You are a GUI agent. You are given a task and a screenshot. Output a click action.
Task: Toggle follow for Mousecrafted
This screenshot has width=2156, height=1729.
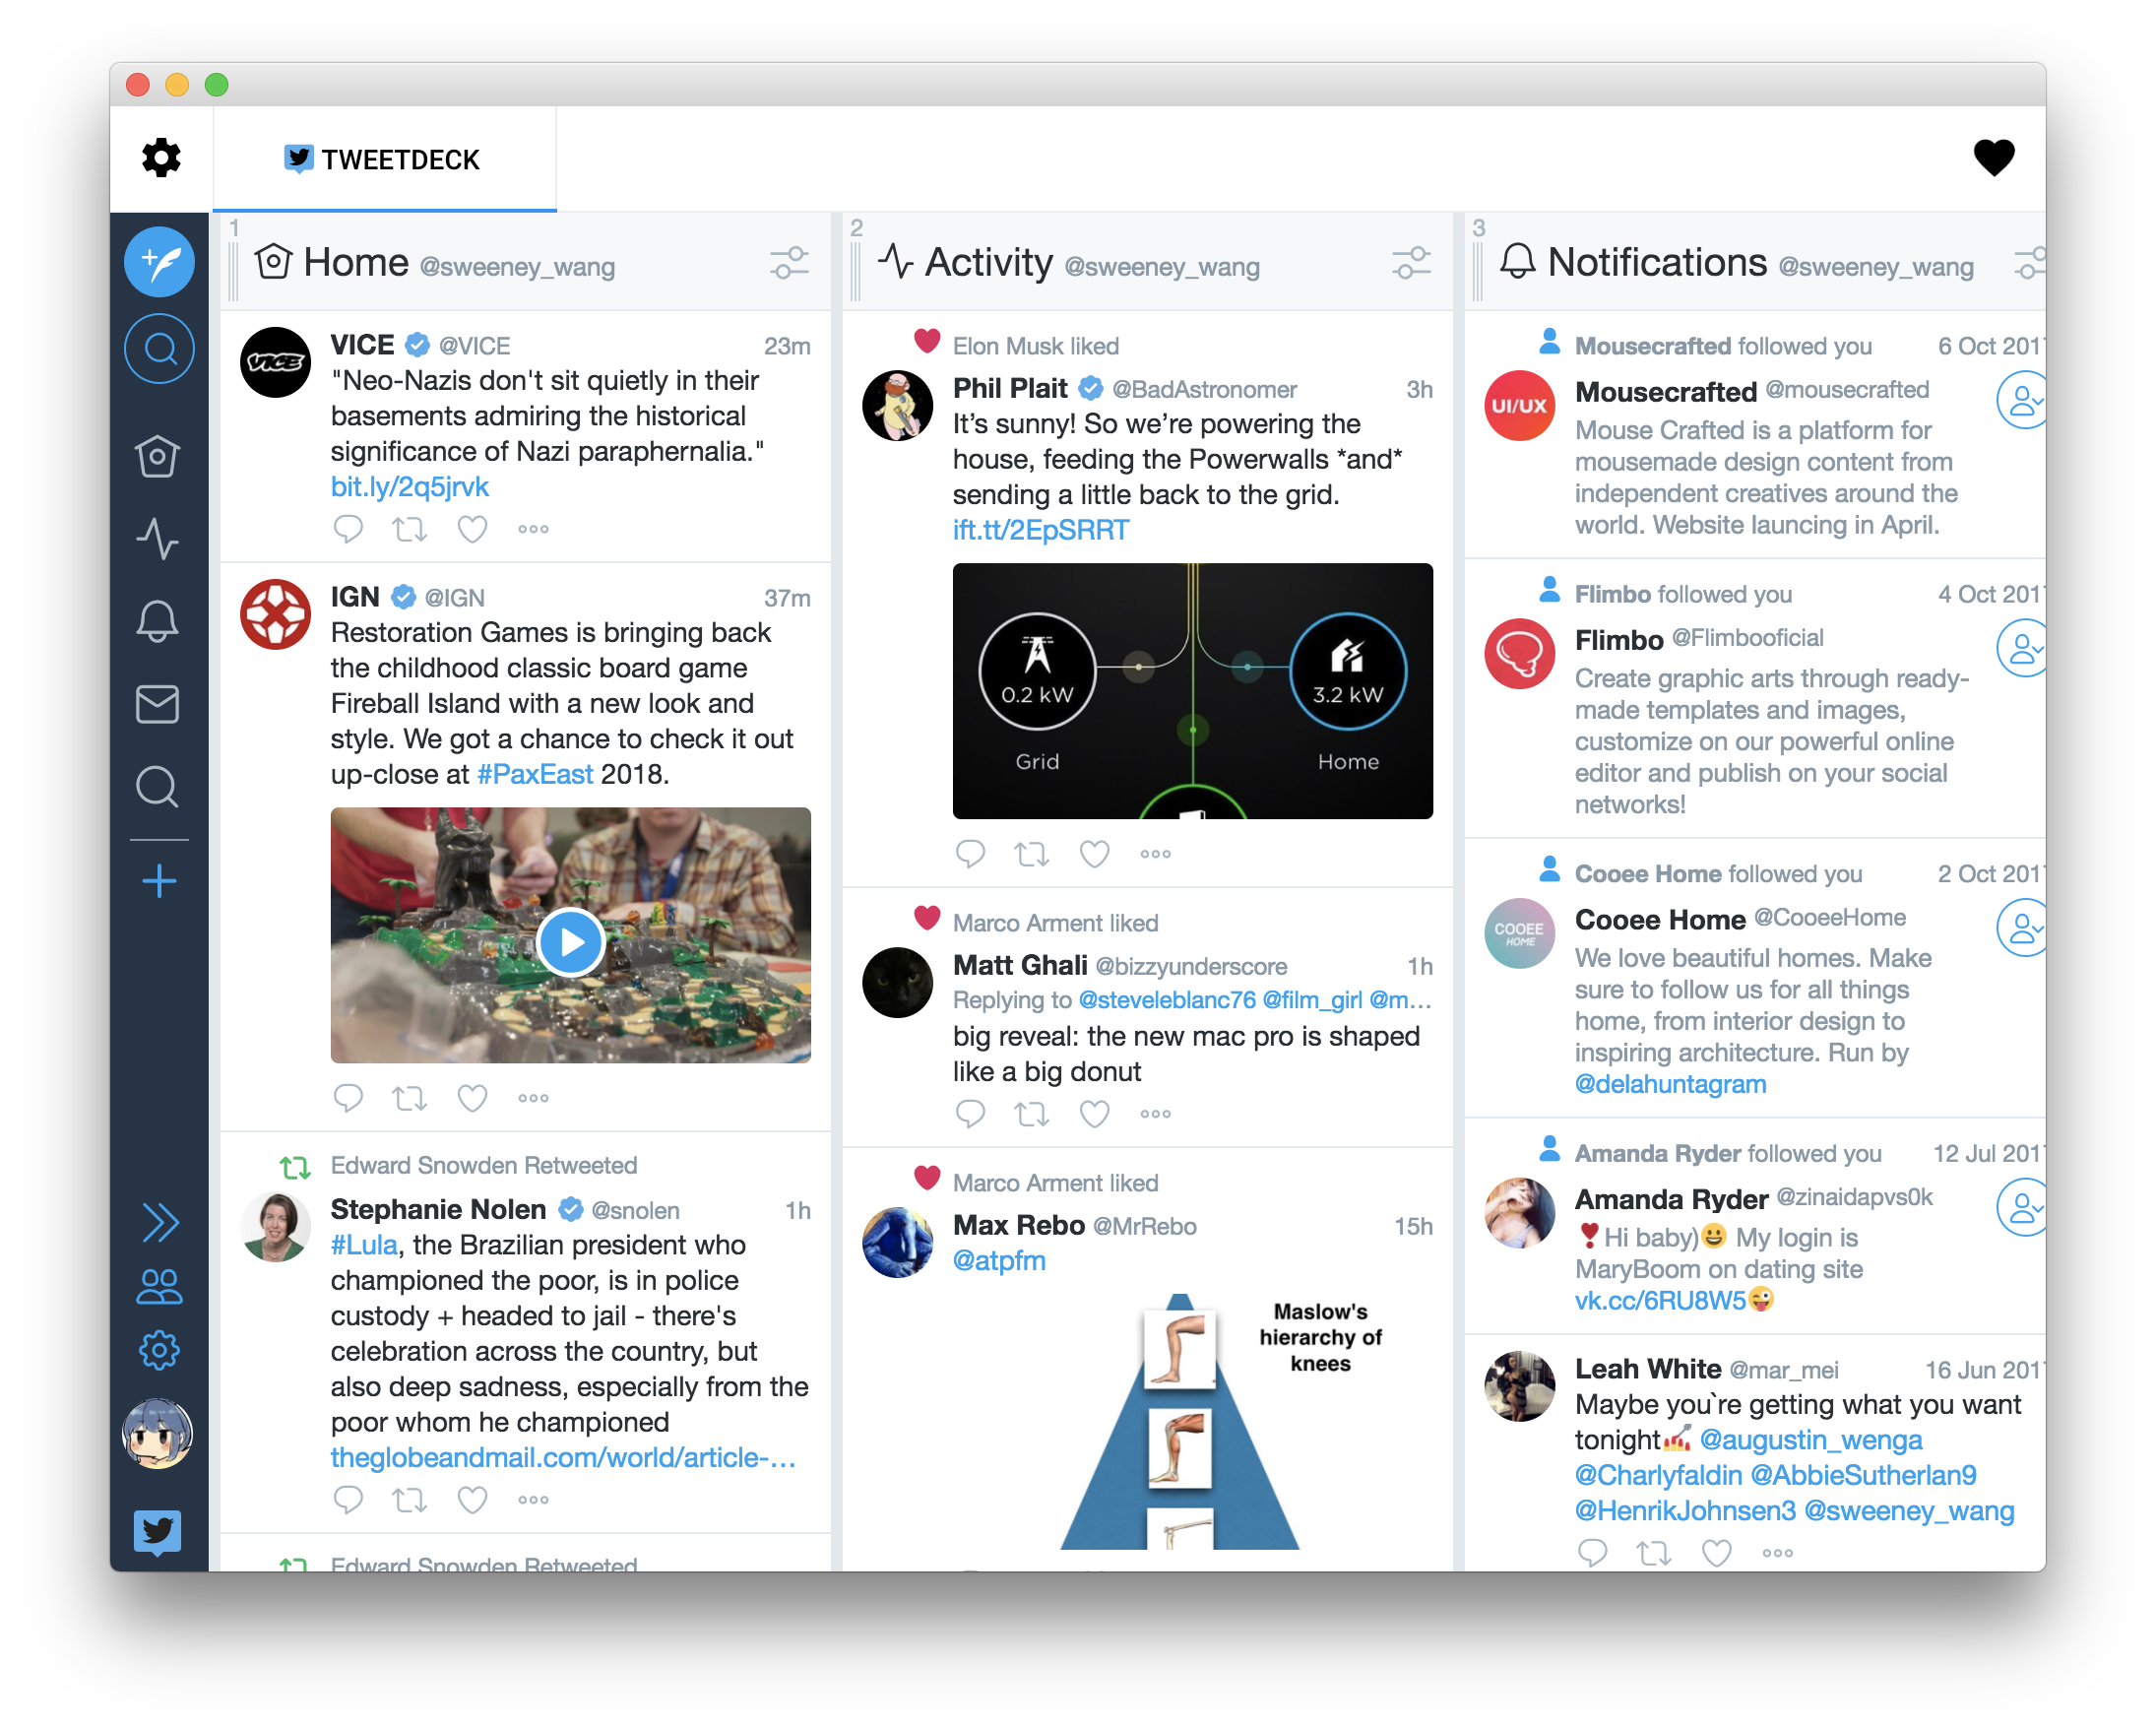click(x=2021, y=400)
